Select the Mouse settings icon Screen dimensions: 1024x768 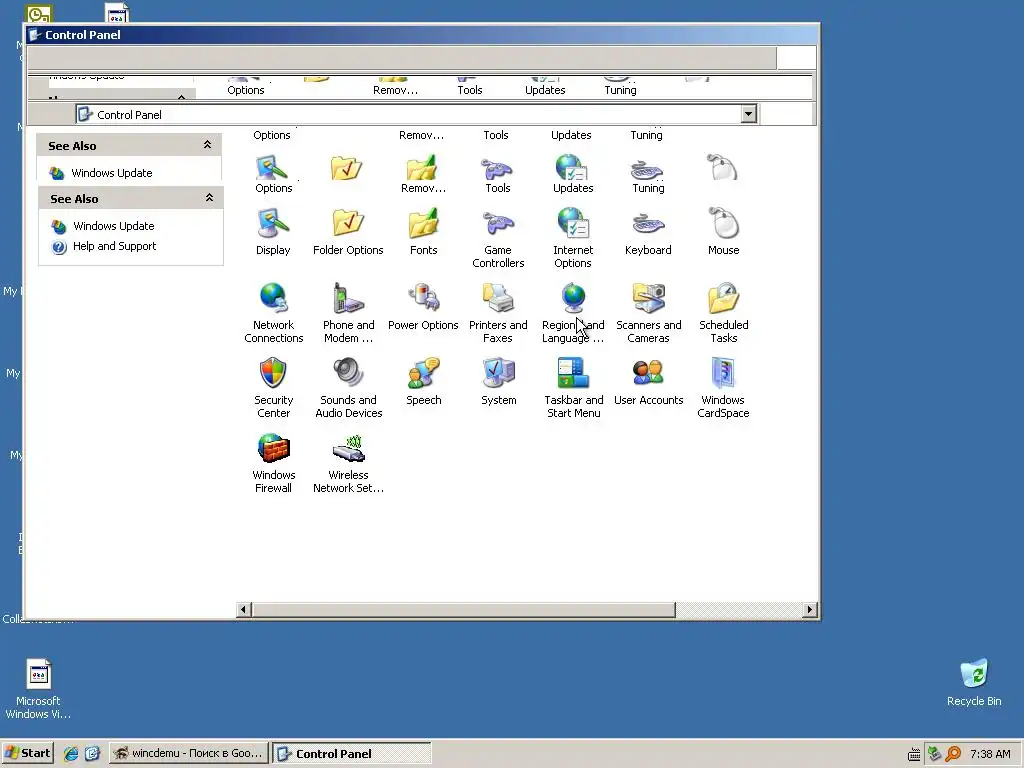(x=723, y=223)
